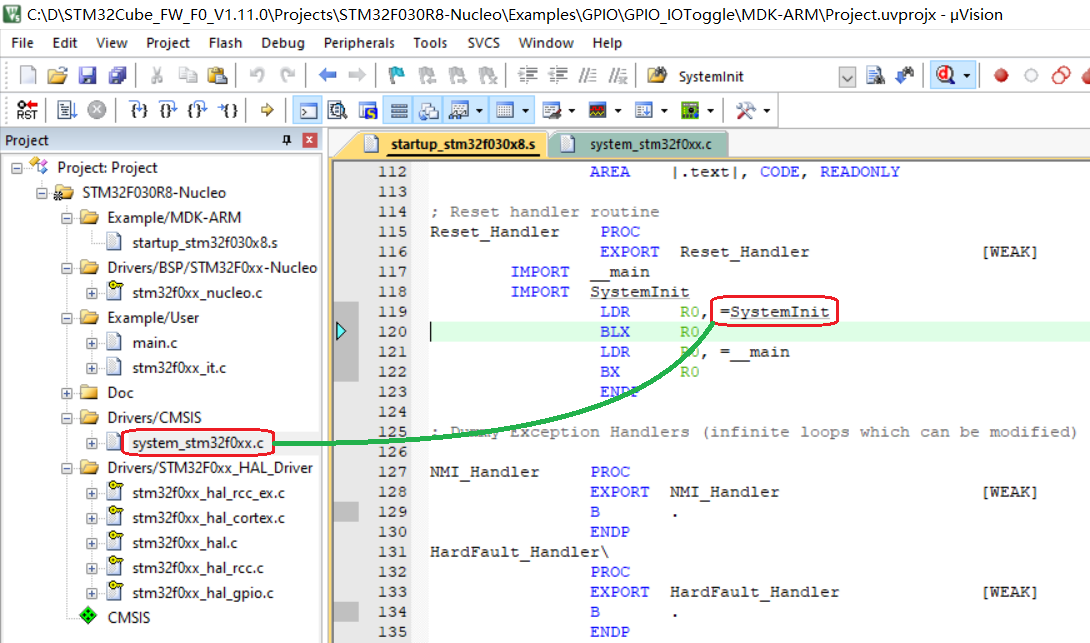Open the Peripherals menu
This screenshot has height=643, width=1090.
tap(359, 42)
